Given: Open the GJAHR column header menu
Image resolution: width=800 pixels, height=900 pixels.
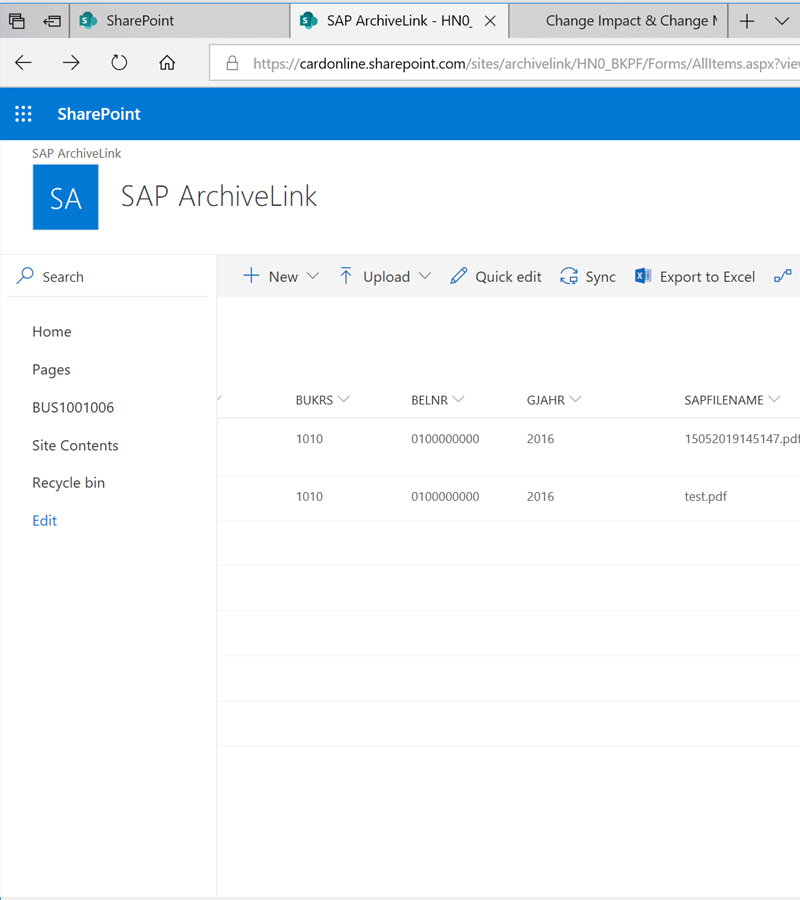Looking at the screenshot, I should tap(554, 400).
